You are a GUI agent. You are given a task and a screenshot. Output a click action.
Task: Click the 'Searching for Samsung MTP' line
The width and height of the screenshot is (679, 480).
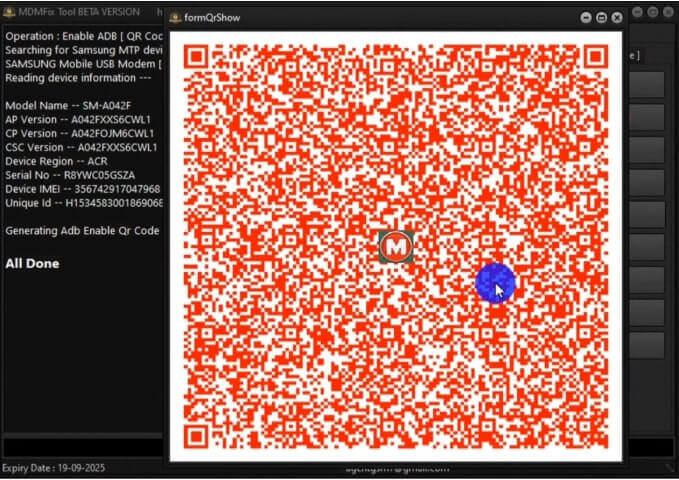84,50
